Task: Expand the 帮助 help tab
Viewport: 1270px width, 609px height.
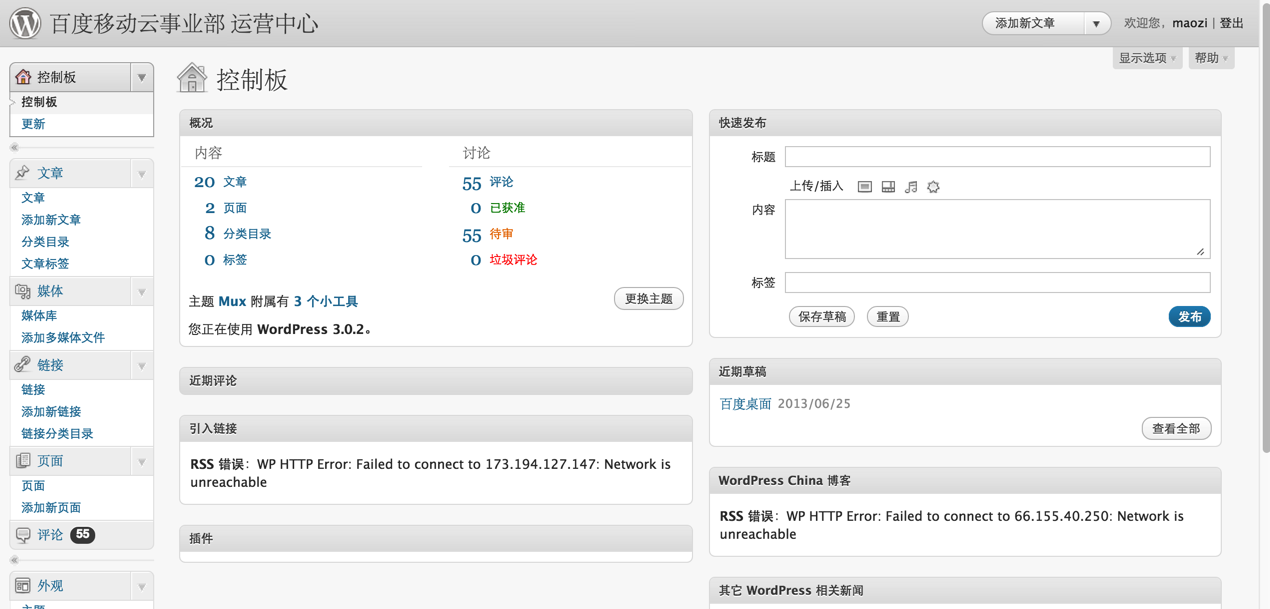Action: click(1211, 58)
